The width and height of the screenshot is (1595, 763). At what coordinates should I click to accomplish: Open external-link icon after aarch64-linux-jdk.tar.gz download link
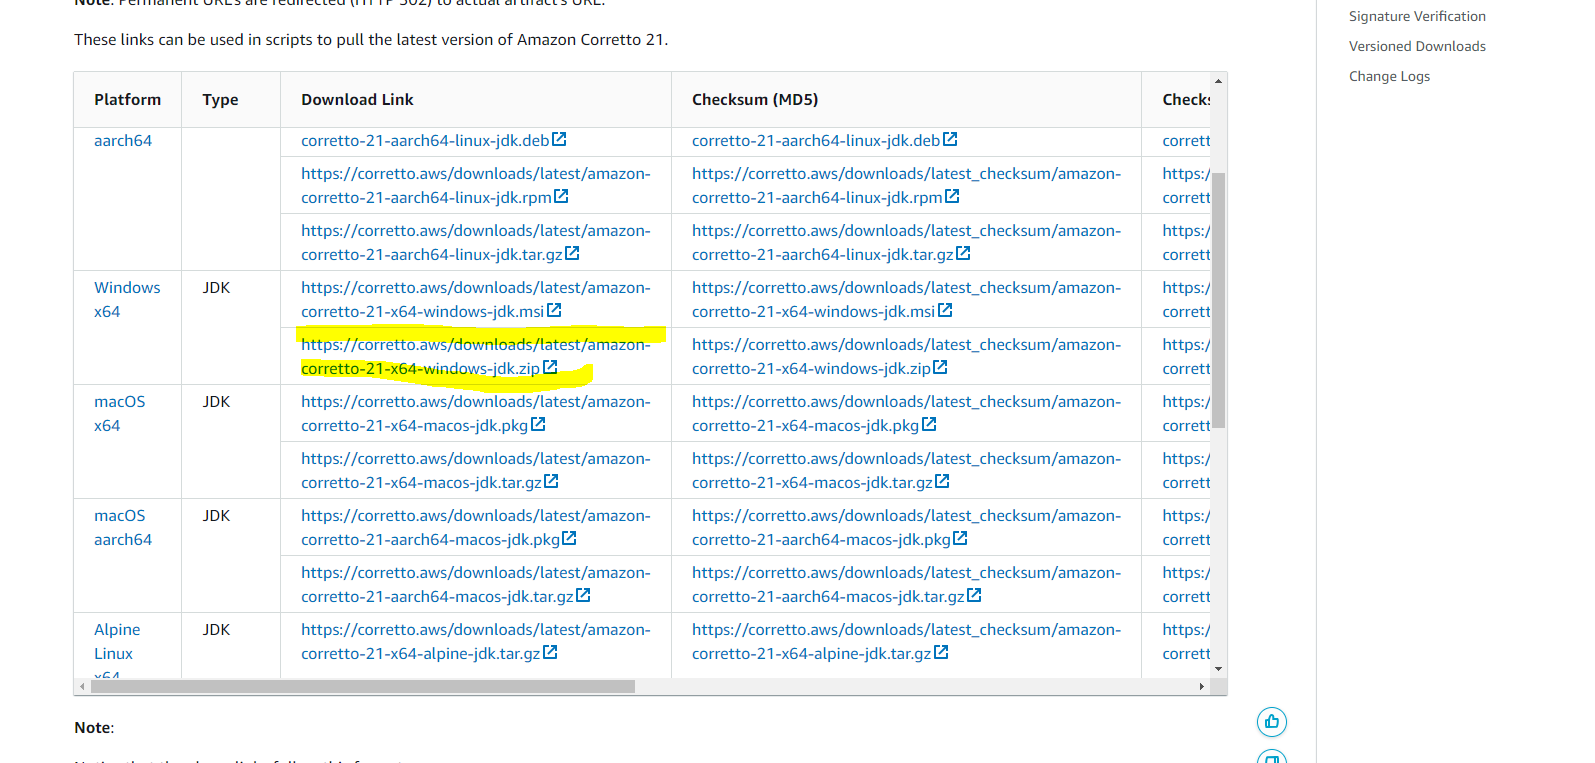[x=572, y=253]
